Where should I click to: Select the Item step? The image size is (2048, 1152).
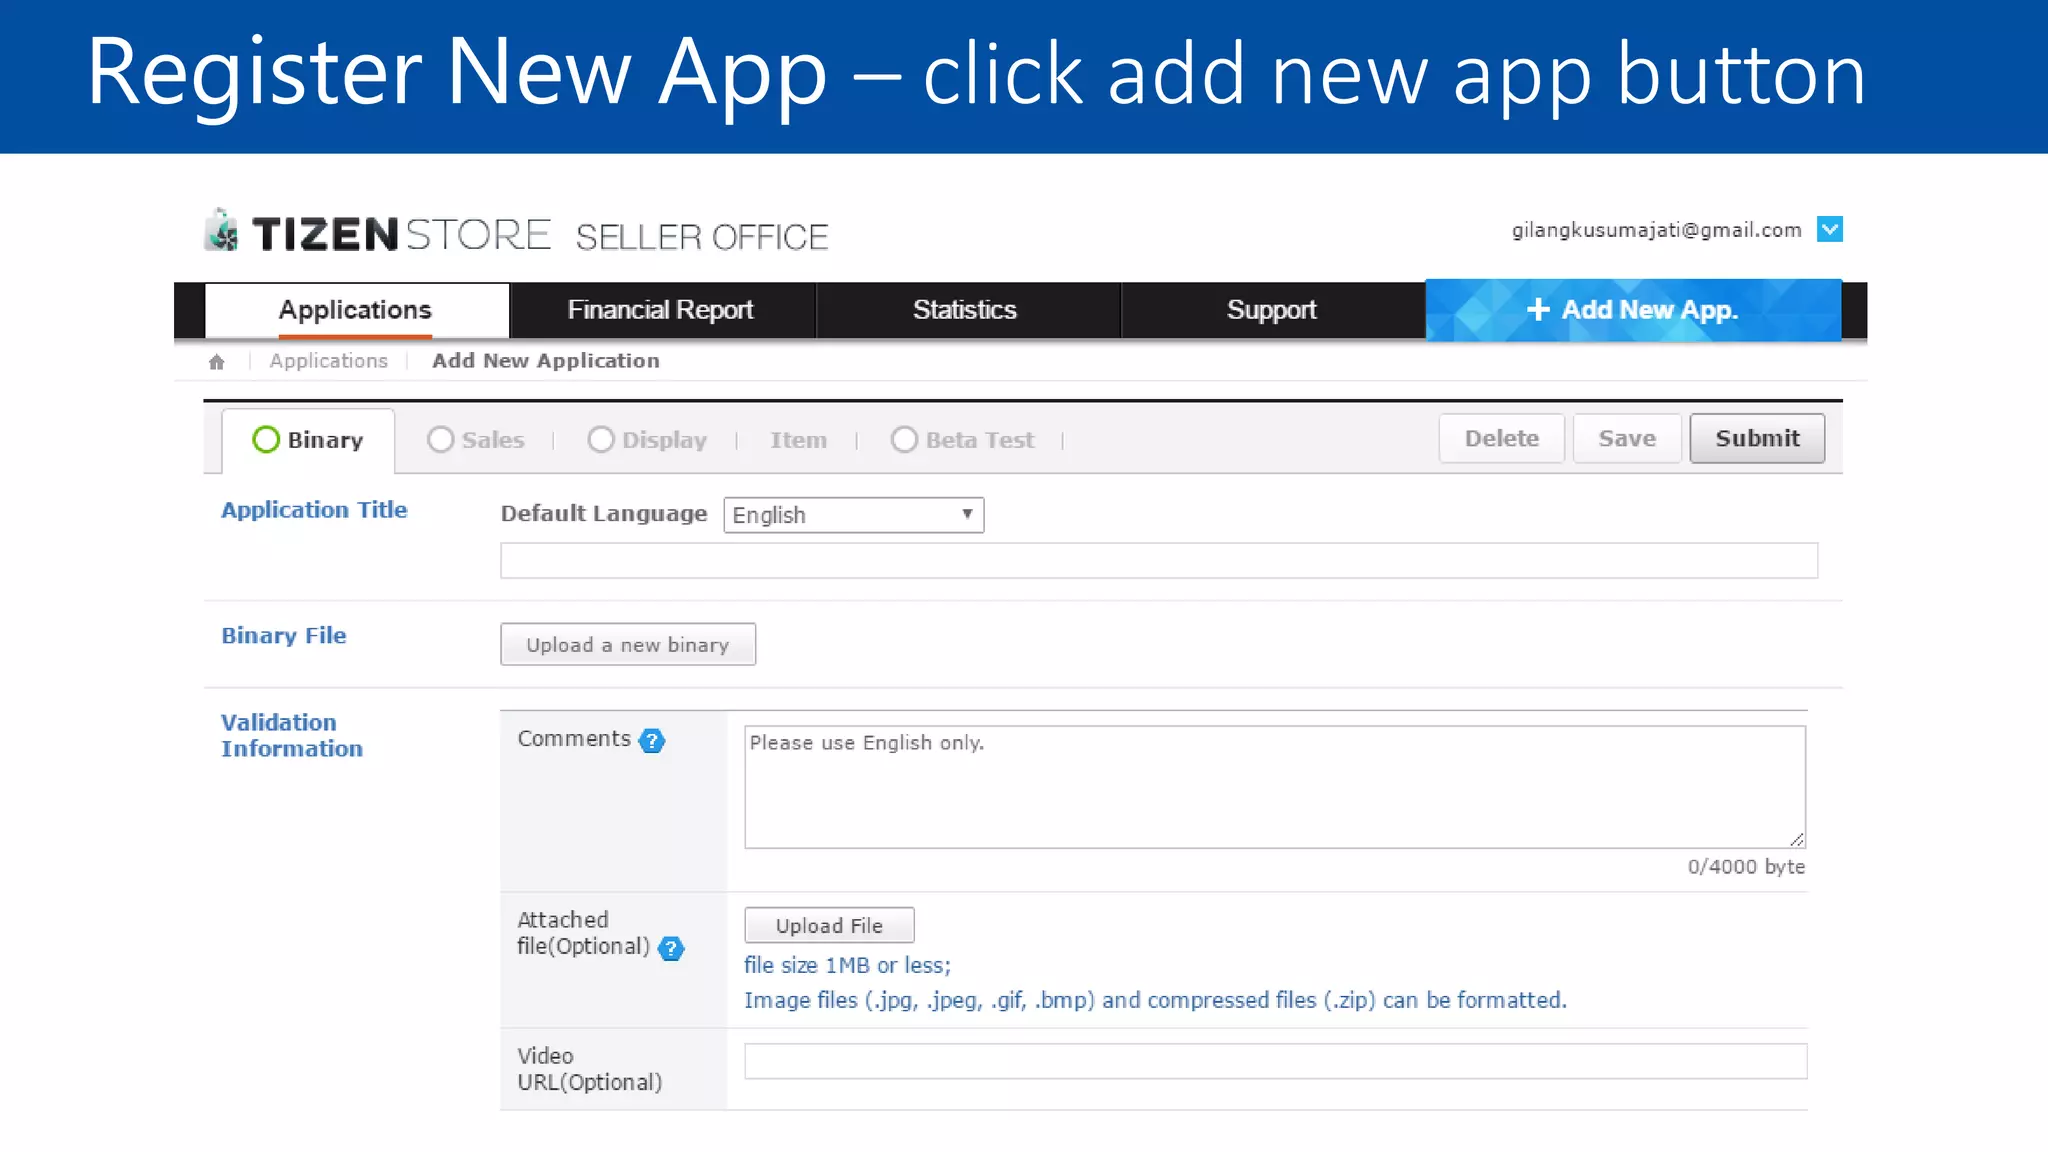799,440
